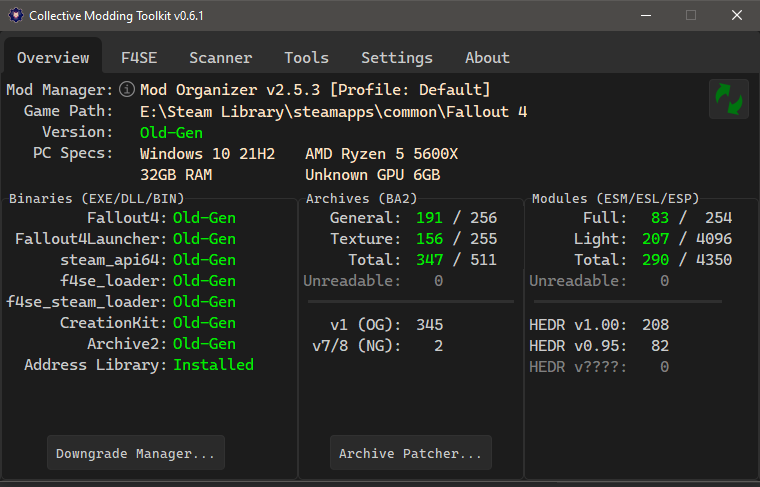Open the F4SE tab

coord(139,58)
